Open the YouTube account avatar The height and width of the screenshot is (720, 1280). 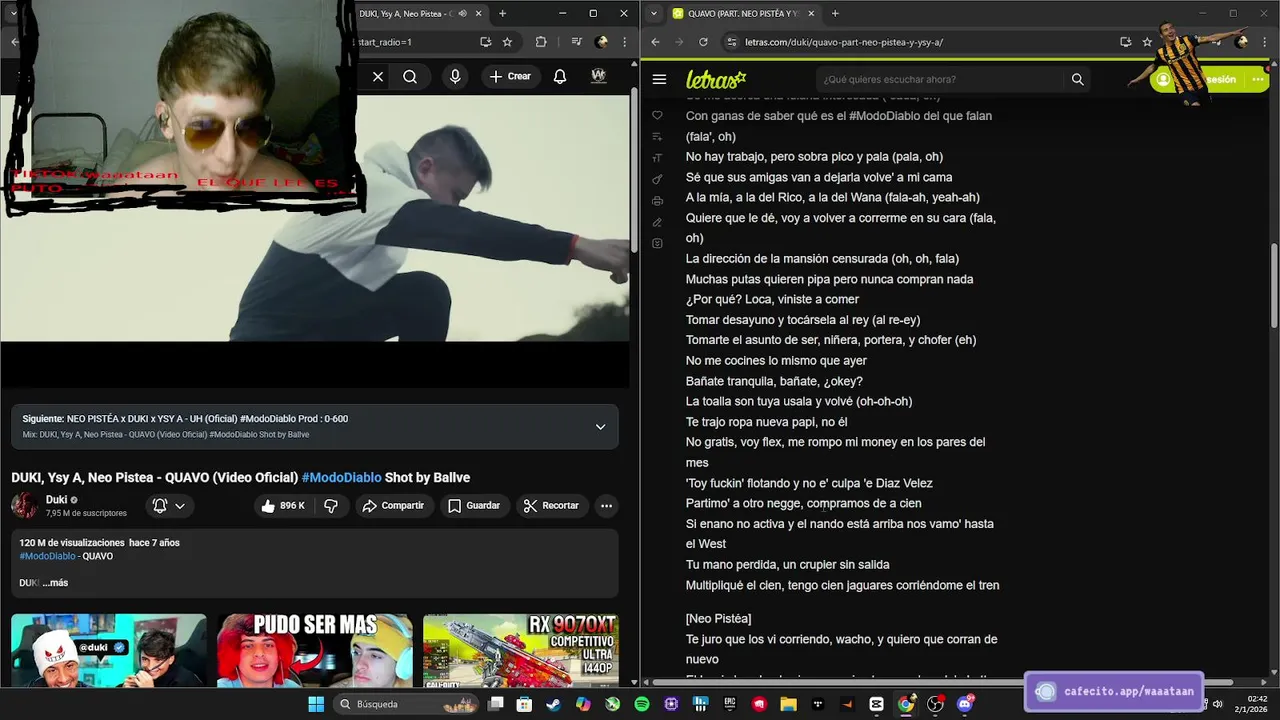pyautogui.click(x=598, y=76)
